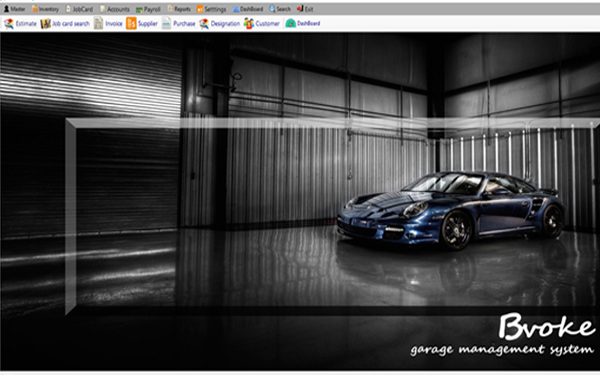Open the Customer toolbar shortcut
Image resolution: width=600 pixels, height=375 pixels.
pos(262,24)
